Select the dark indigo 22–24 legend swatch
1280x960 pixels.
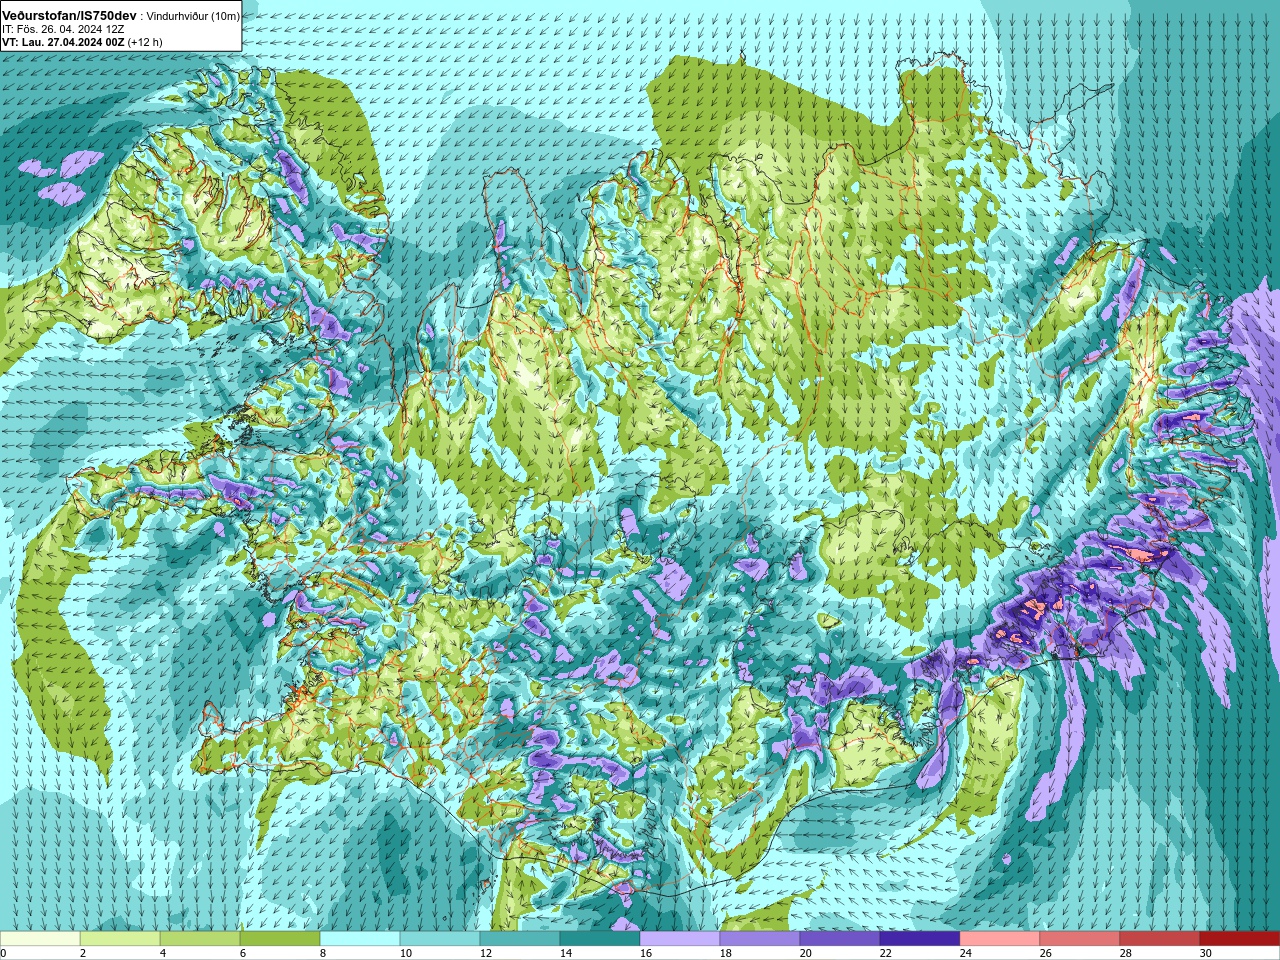[x=920, y=939]
